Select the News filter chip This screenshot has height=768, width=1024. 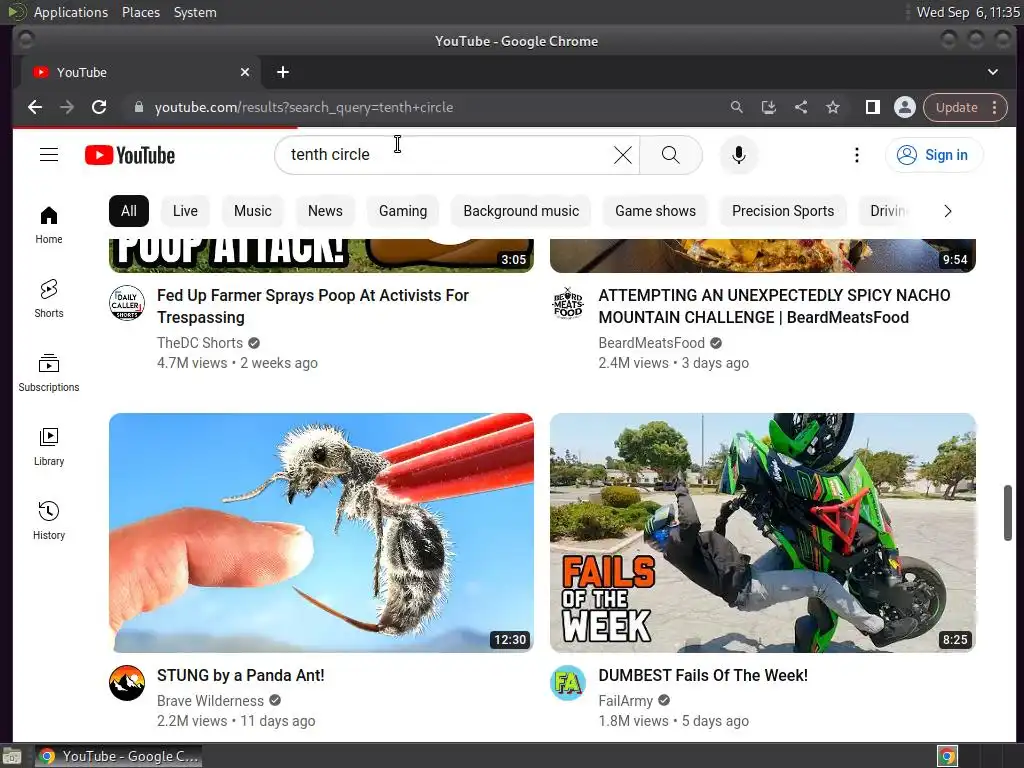click(325, 211)
